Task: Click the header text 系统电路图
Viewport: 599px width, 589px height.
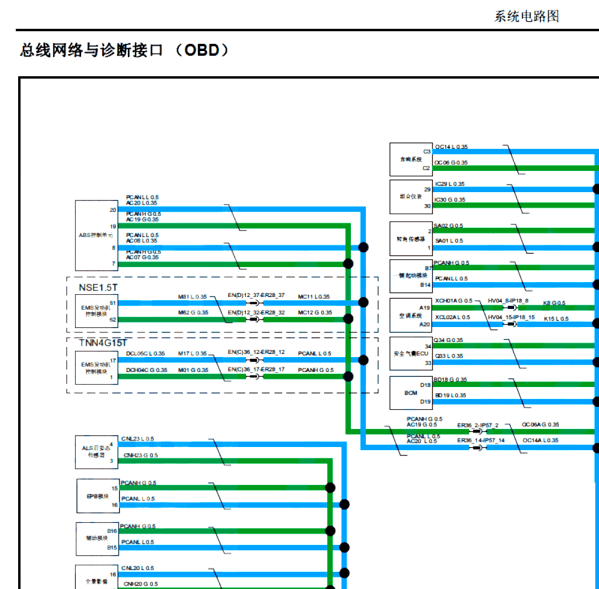Action: point(526,16)
